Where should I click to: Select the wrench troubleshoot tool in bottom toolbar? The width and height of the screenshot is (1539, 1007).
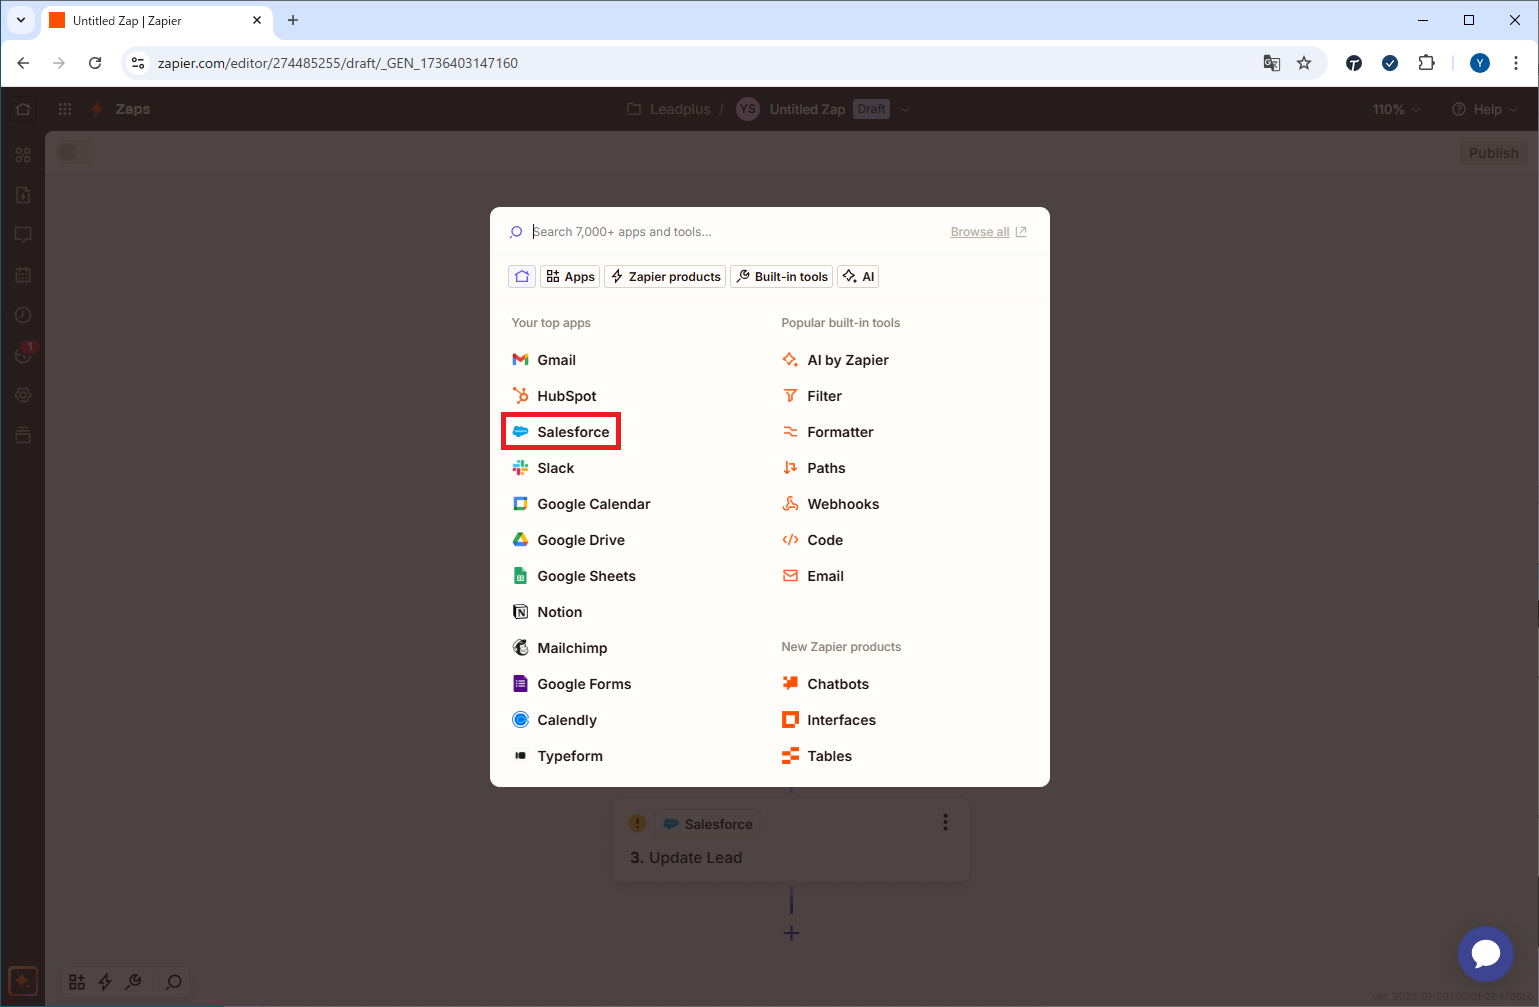click(x=133, y=981)
